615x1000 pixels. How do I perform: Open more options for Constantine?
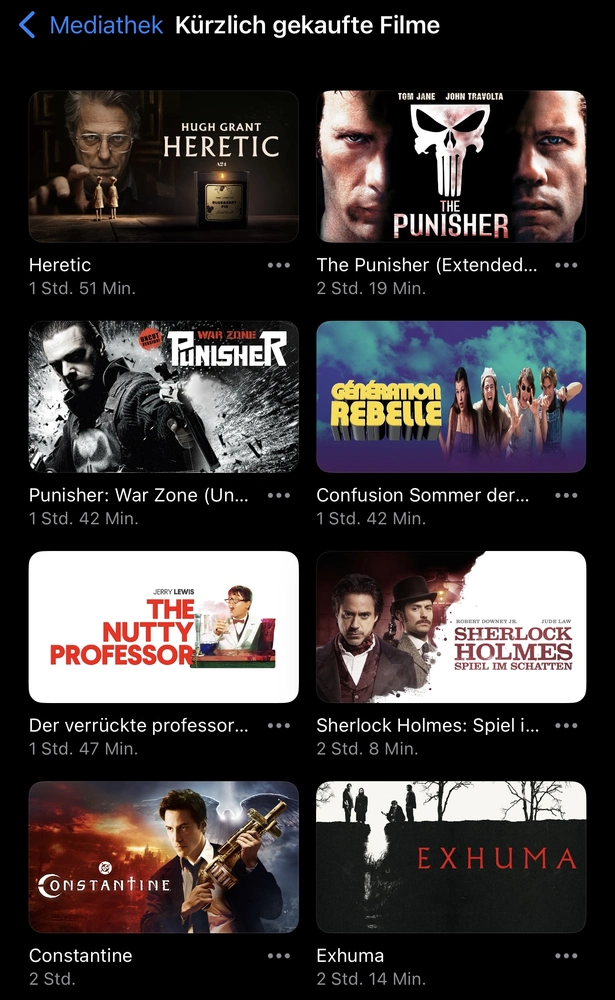point(279,955)
